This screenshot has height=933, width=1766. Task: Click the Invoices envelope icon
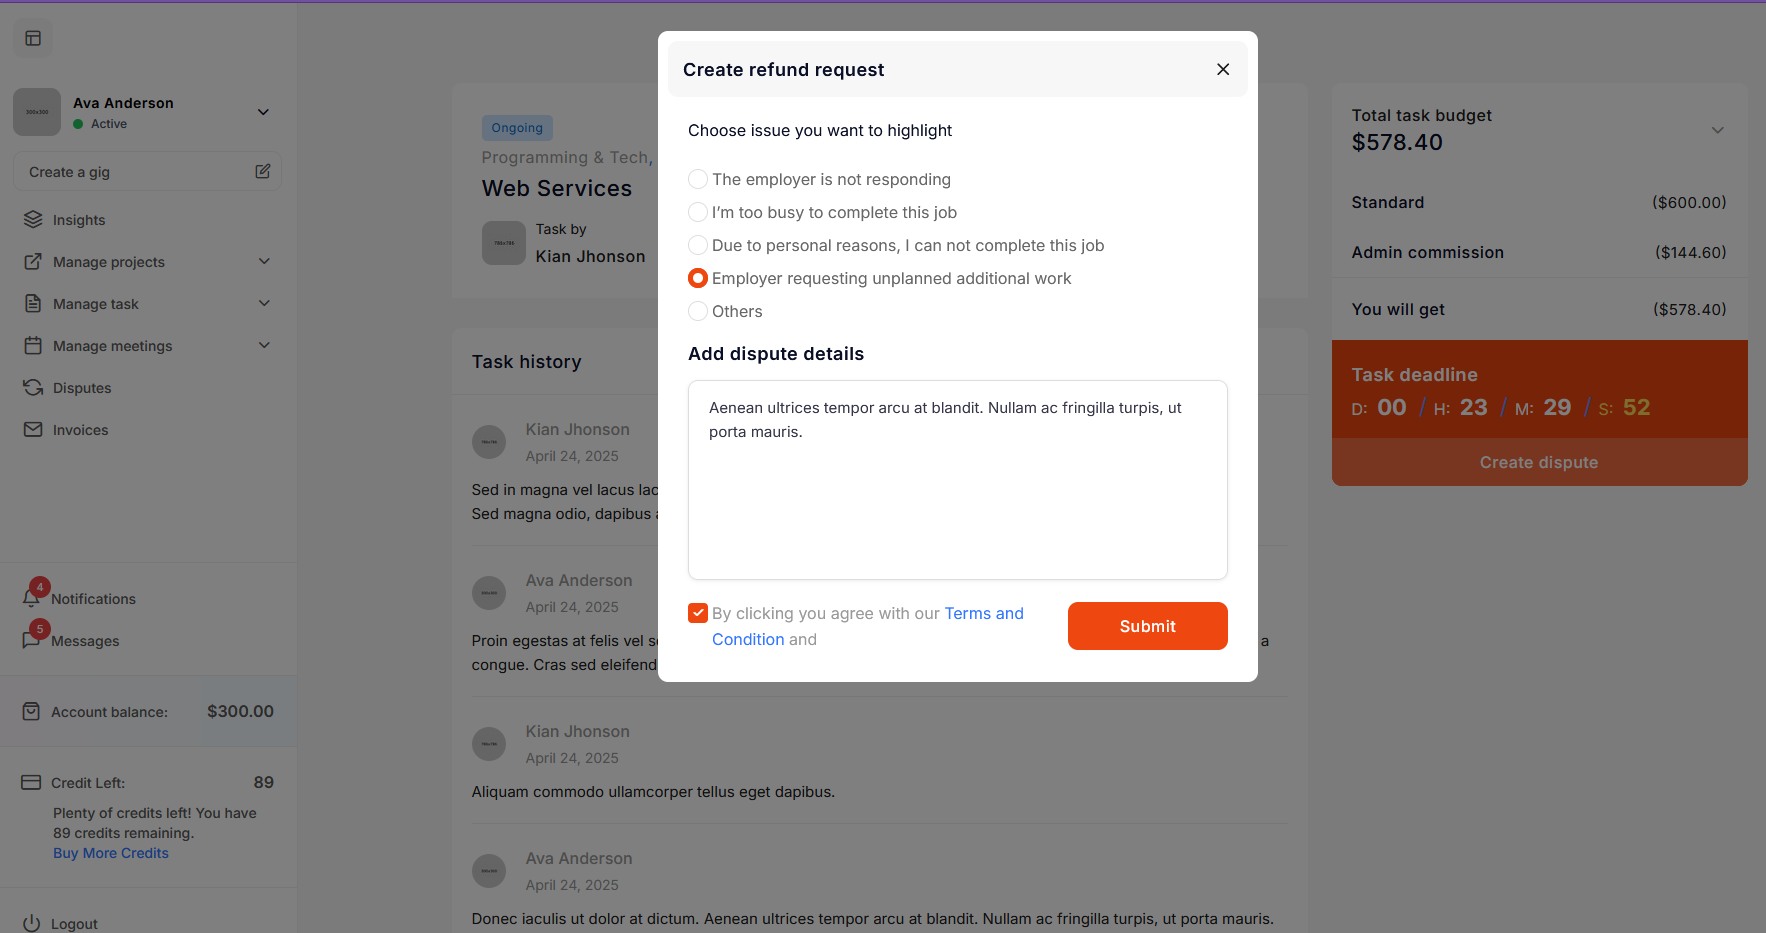pos(33,429)
